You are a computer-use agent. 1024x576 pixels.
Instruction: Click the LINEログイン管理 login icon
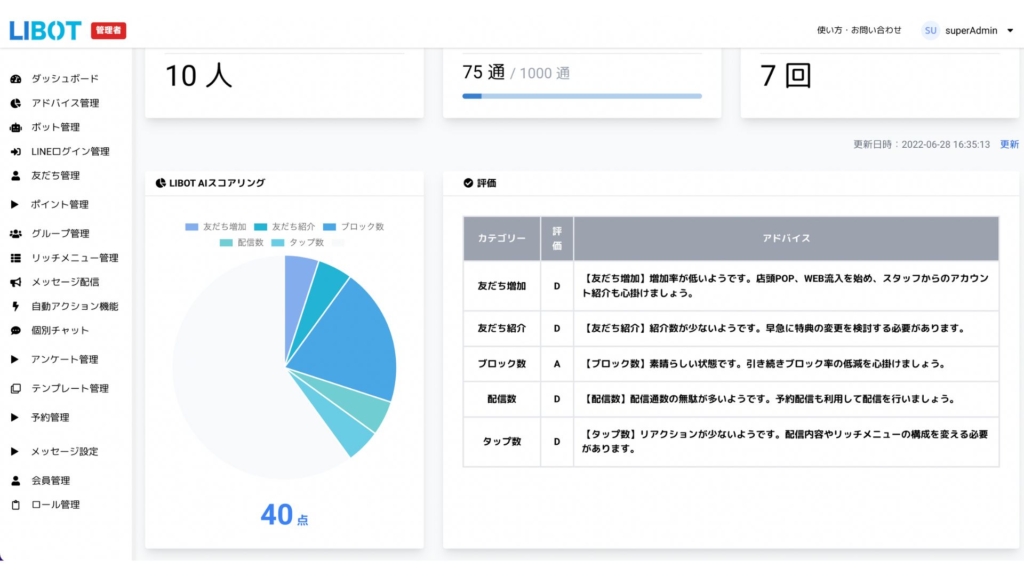tap(15, 152)
